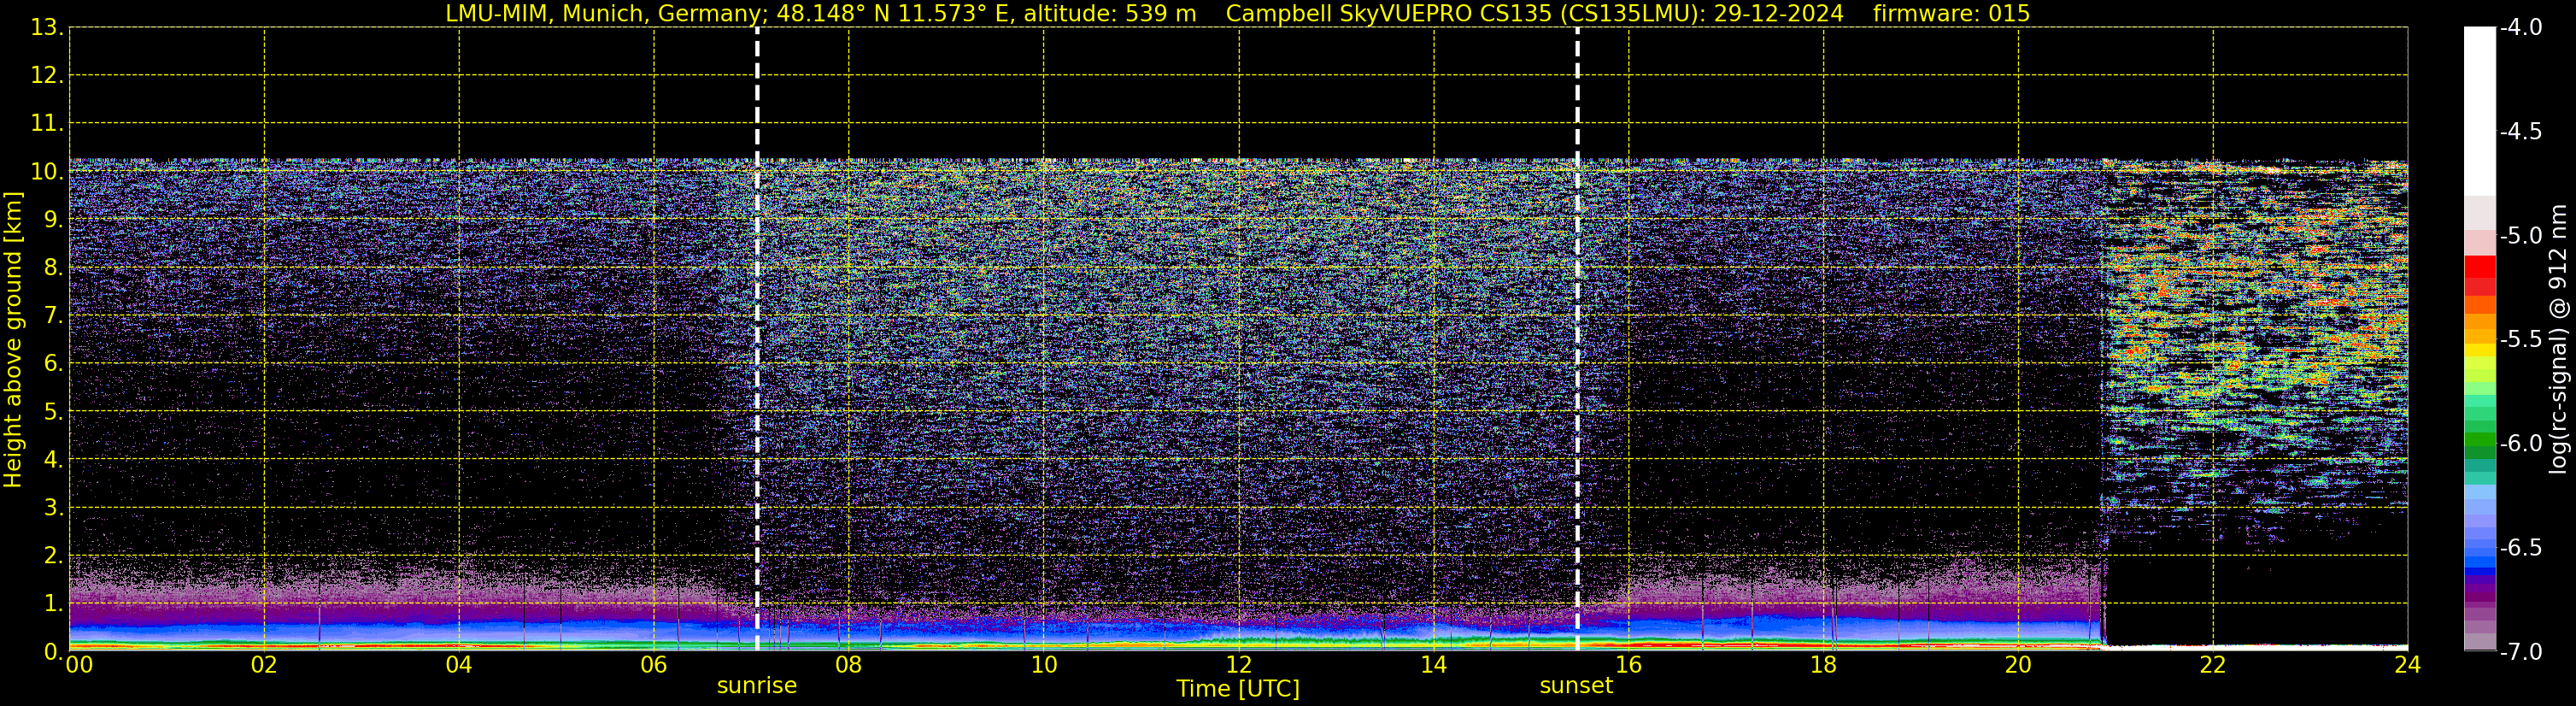Click the '-7.0' colorbar tick value

point(2521,652)
